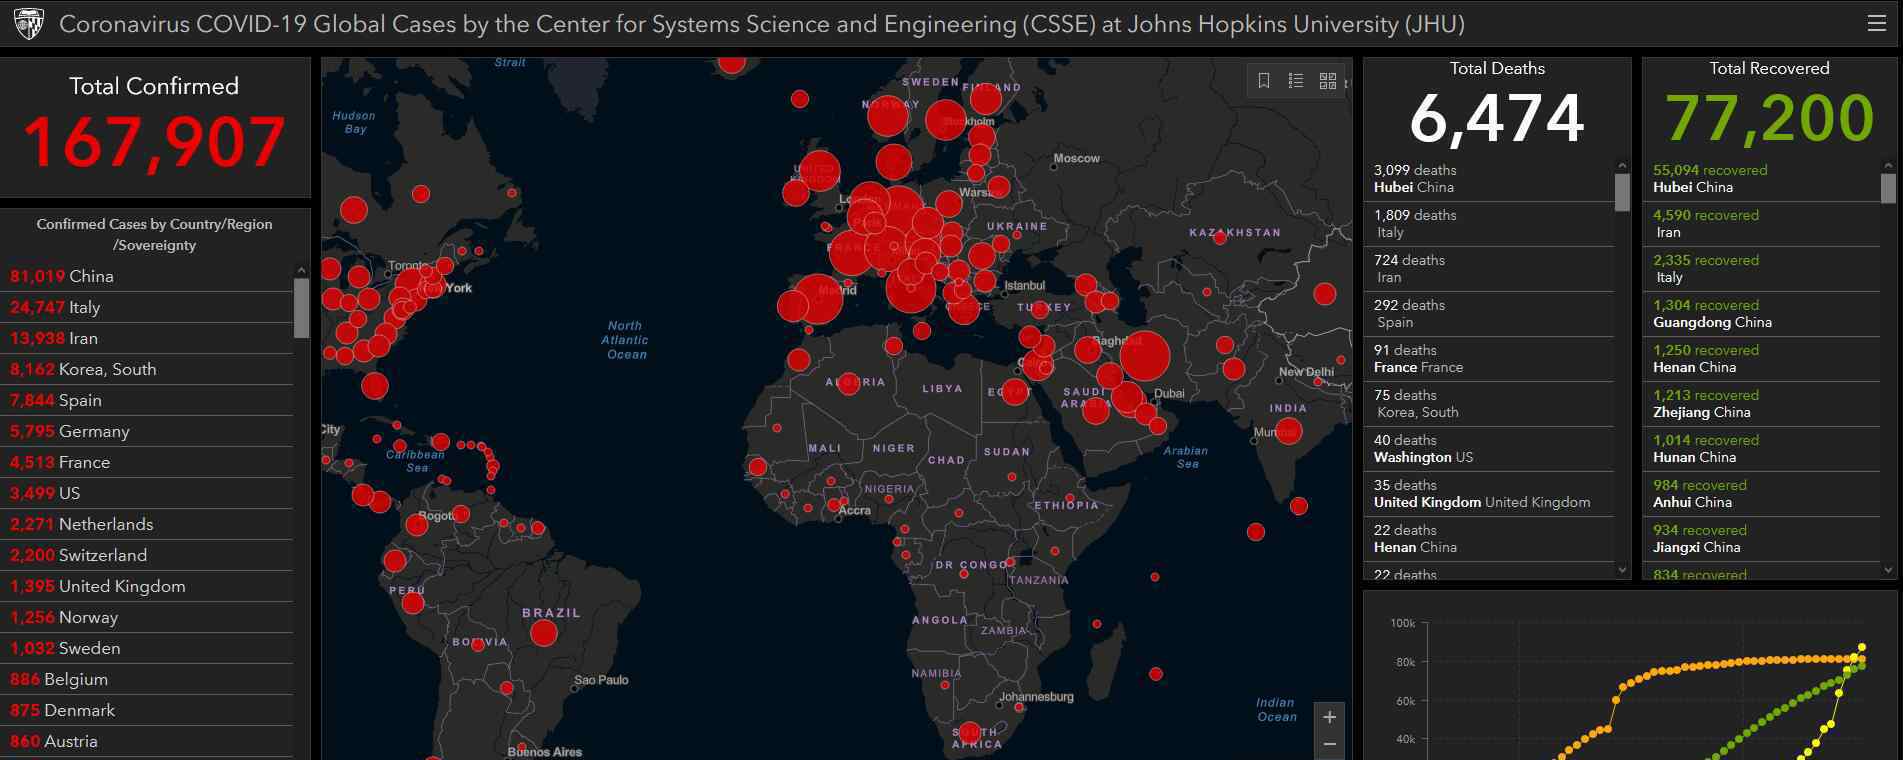Click up arrow of country list scrollbar

(x=302, y=271)
